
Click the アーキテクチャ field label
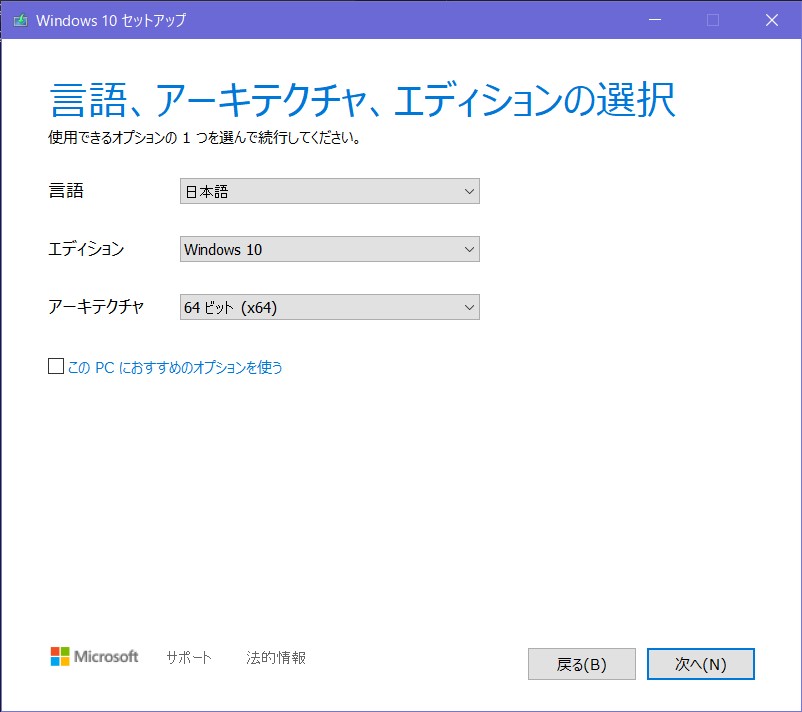(96, 306)
